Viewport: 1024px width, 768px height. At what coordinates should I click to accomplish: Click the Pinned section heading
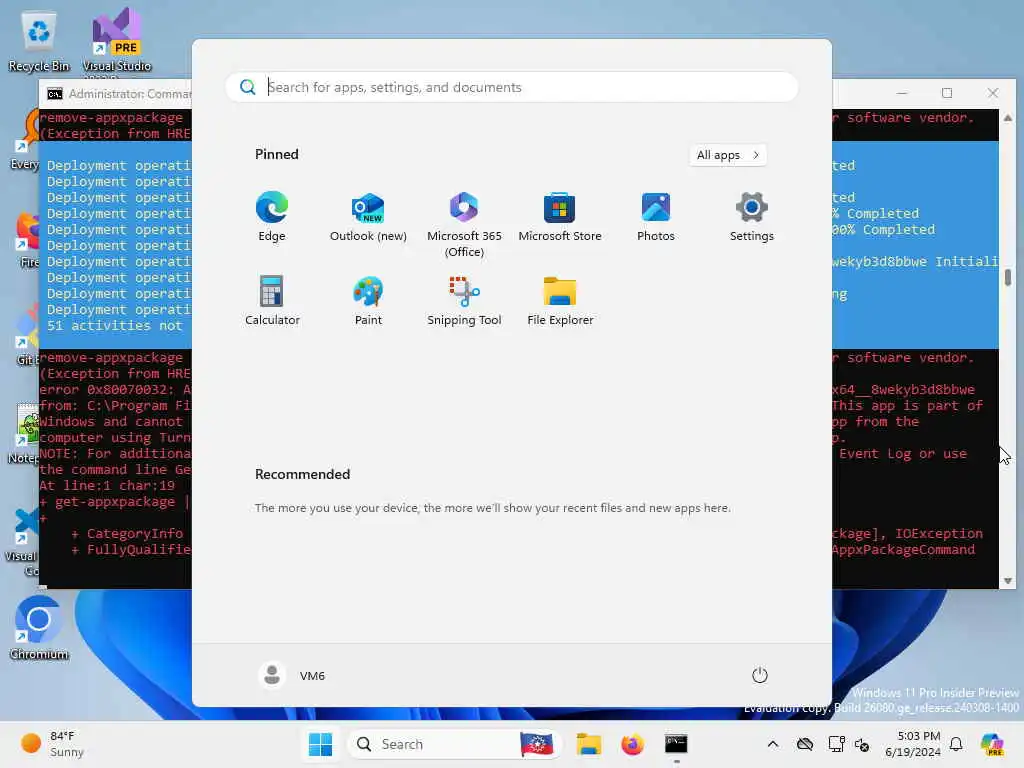(x=276, y=155)
